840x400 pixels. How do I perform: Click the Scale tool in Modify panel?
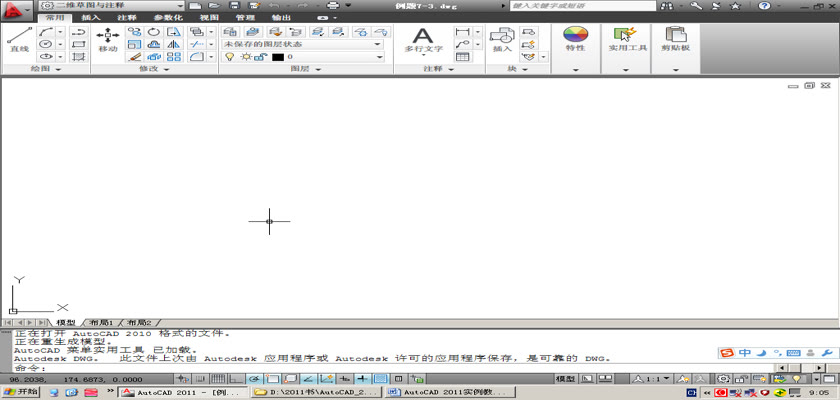134,44
